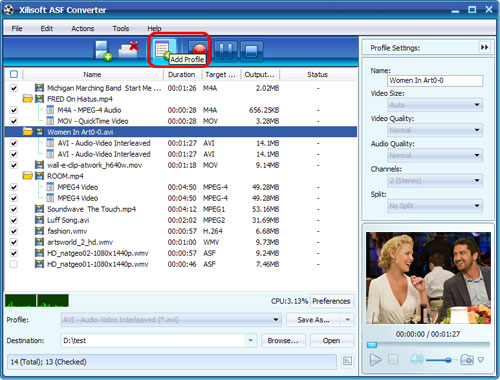The height and width of the screenshot is (380, 500).
Task: Open the Actions menu
Action: pos(83,28)
